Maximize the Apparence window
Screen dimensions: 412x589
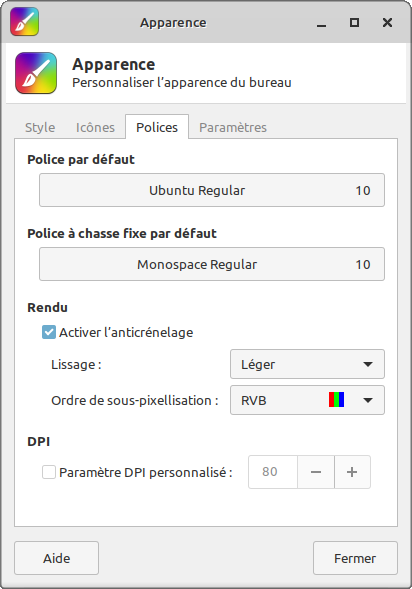pyautogui.click(x=354, y=23)
